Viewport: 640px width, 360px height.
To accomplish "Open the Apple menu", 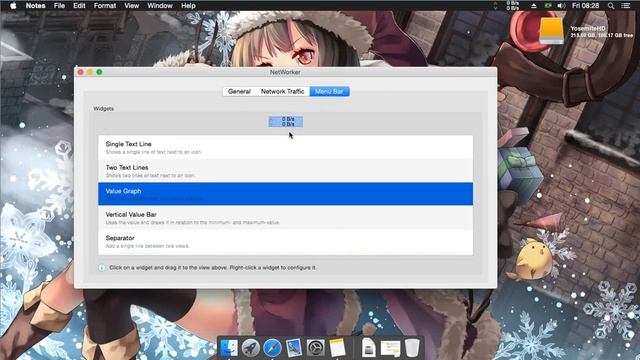I will click(x=13, y=6).
